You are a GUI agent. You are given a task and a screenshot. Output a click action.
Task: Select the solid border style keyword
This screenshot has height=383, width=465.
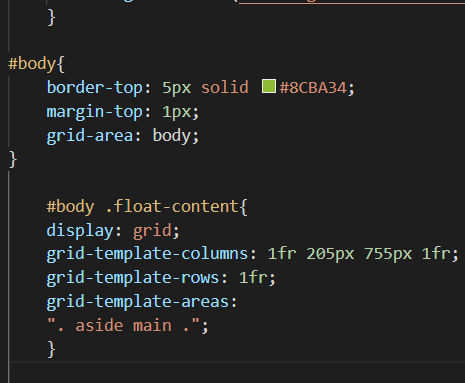(225, 87)
